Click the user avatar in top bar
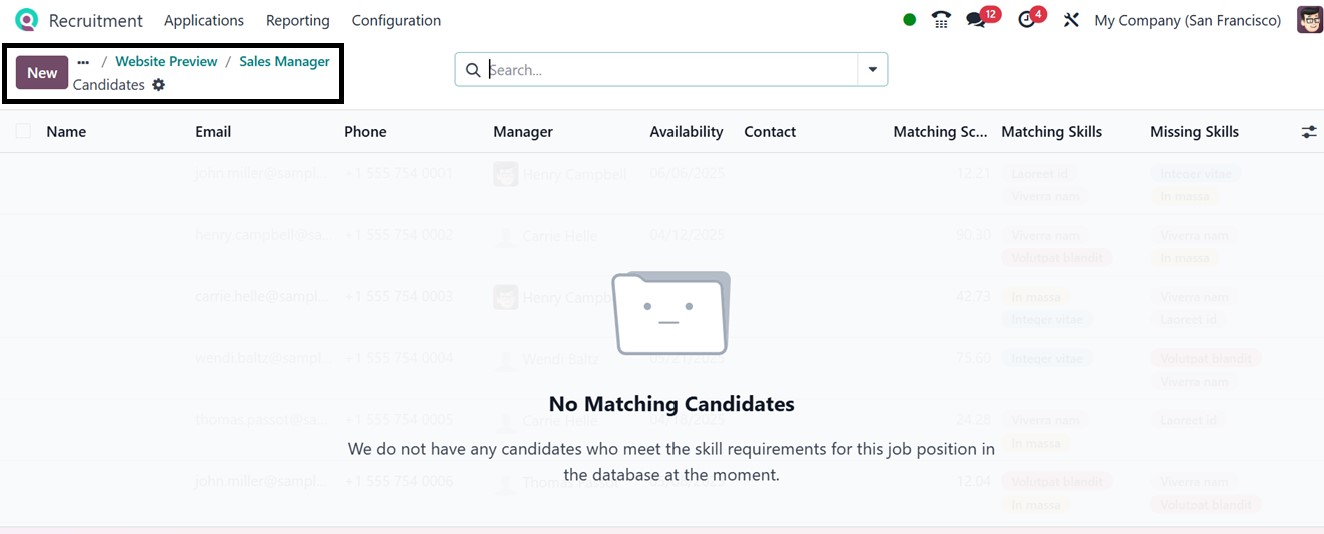1324x534 pixels. [x=1309, y=20]
